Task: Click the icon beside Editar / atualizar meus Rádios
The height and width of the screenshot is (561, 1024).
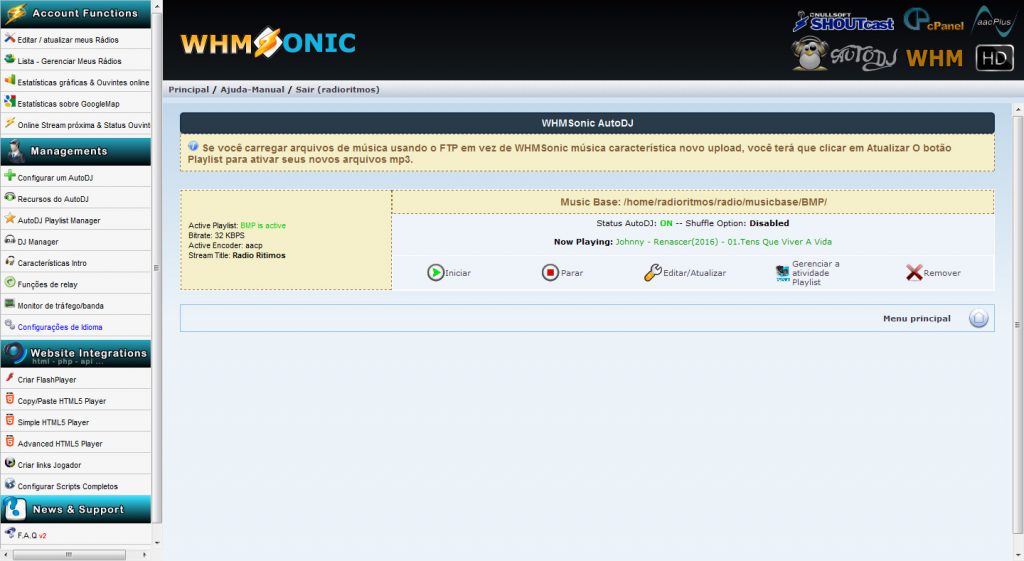Action: (9, 38)
